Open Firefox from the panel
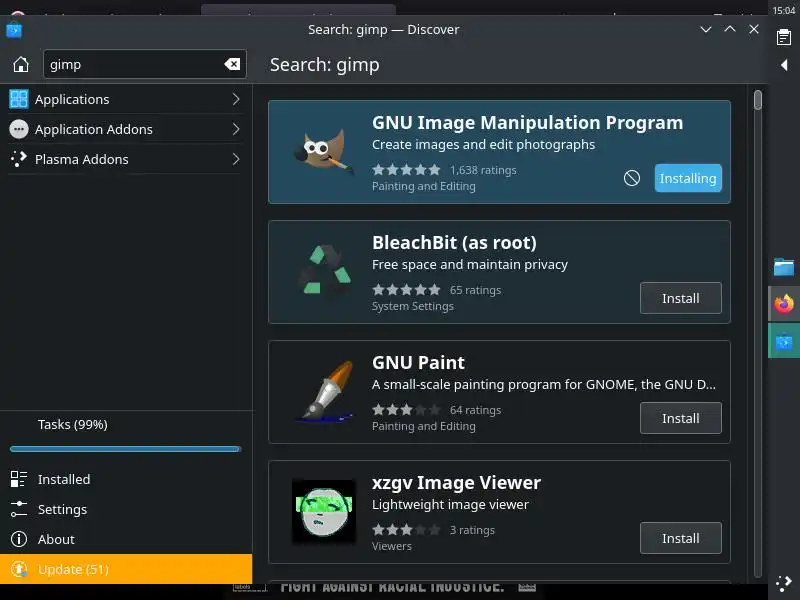Viewport: 800px width, 600px height. tap(784, 304)
